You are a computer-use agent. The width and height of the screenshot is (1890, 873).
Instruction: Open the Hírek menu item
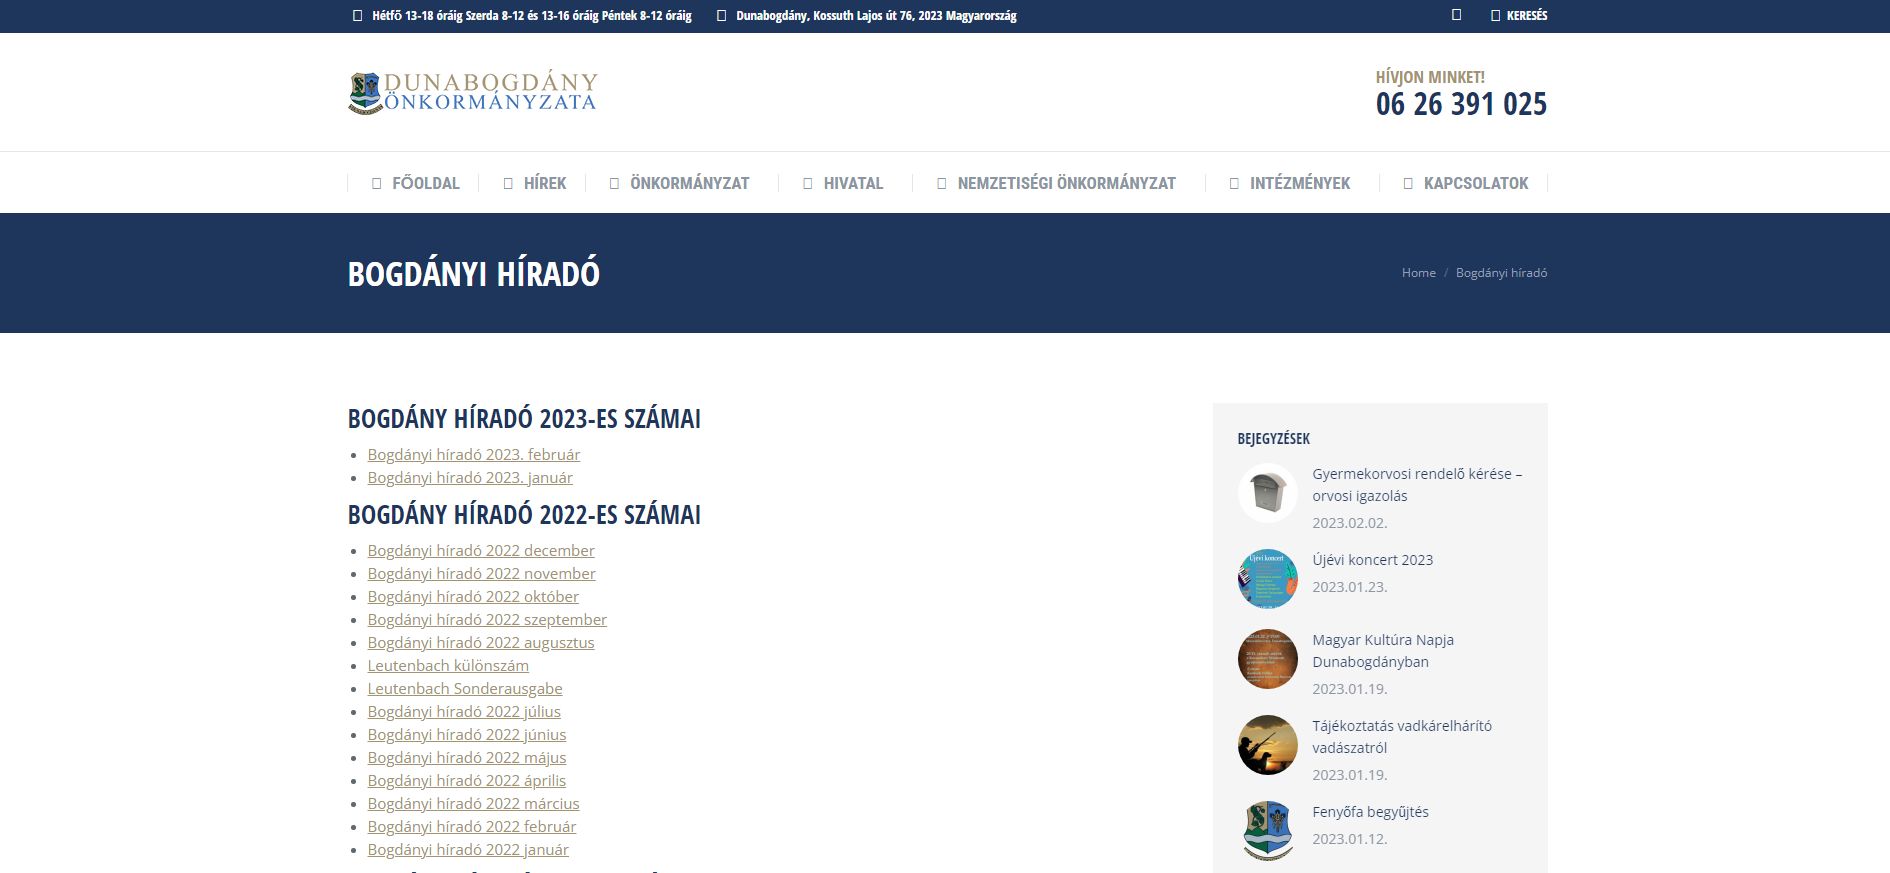point(534,183)
